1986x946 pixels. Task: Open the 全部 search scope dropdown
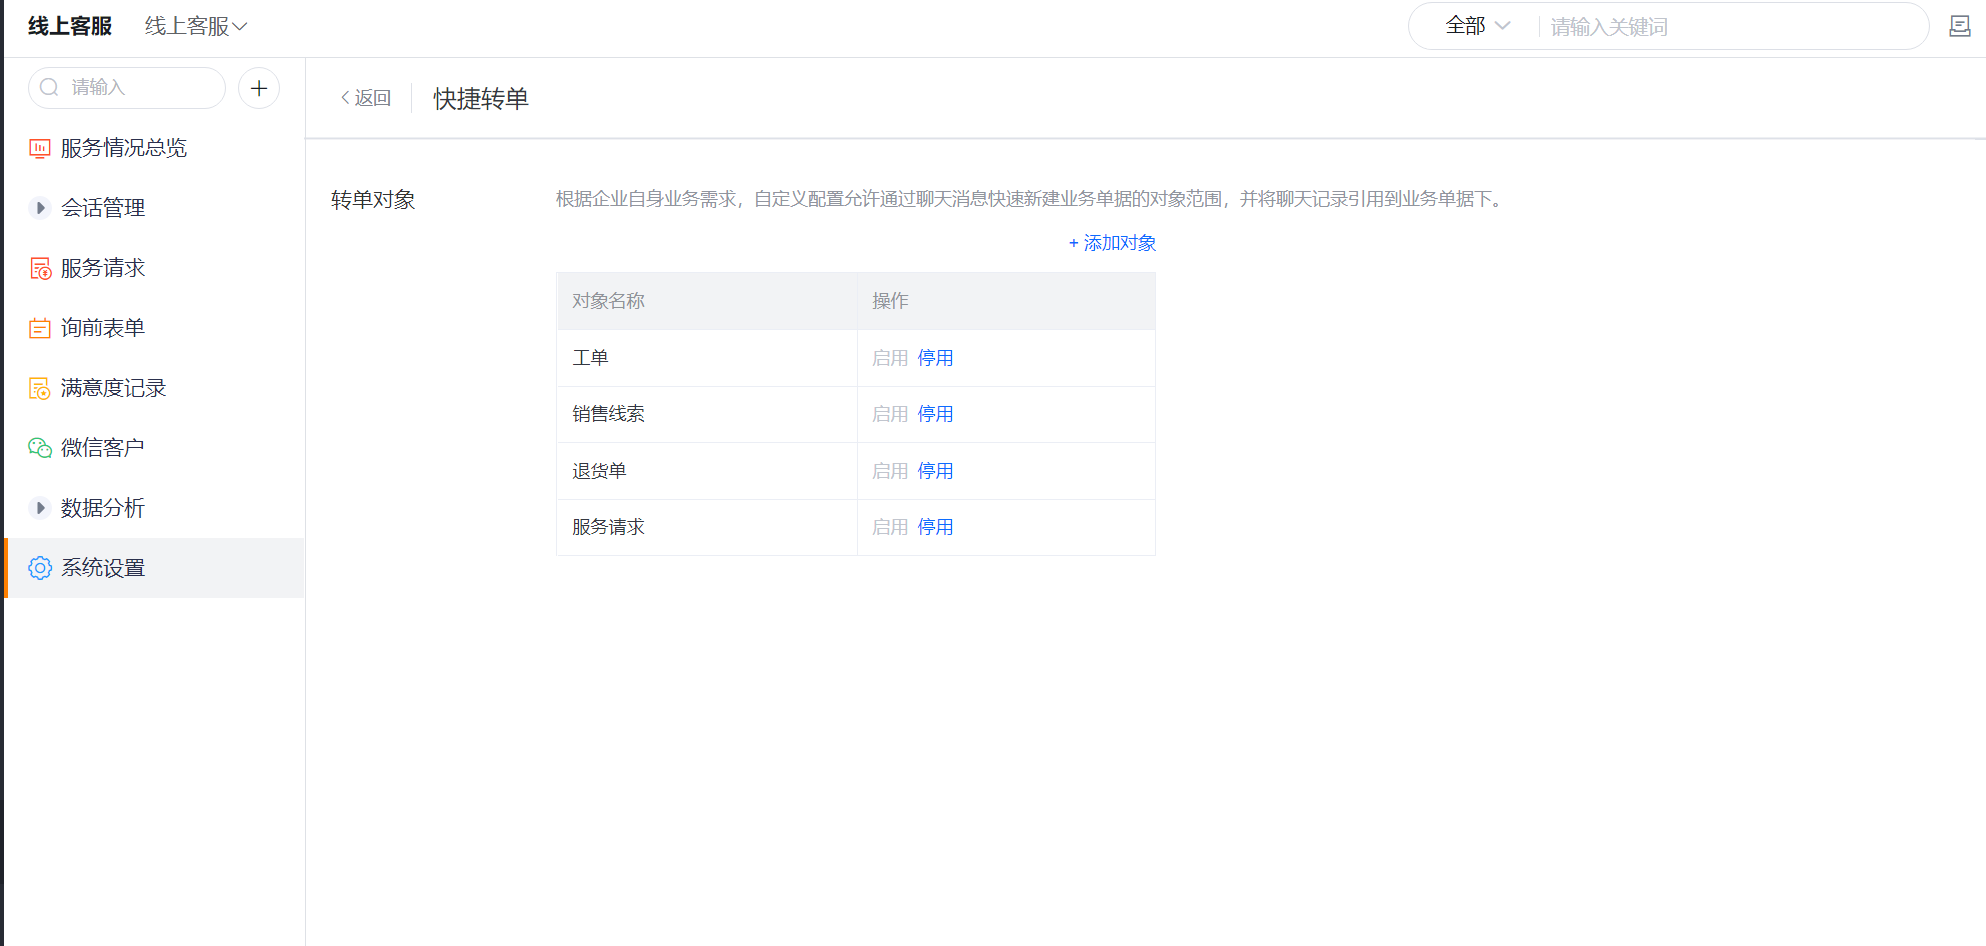click(1477, 26)
